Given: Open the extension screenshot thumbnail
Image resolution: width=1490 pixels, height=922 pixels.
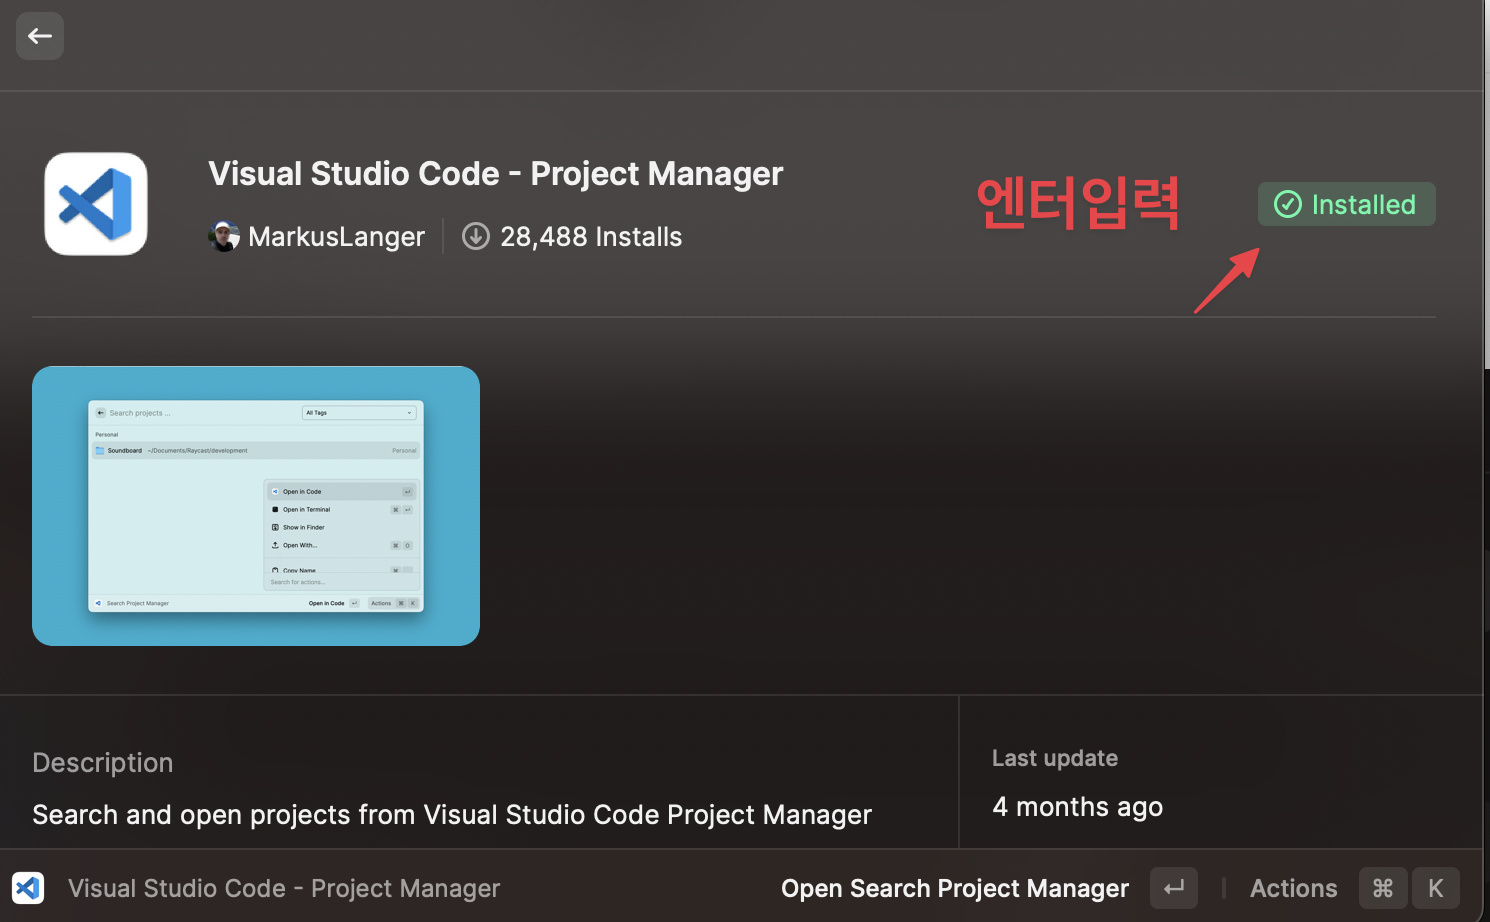Looking at the screenshot, I should [x=256, y=506].
